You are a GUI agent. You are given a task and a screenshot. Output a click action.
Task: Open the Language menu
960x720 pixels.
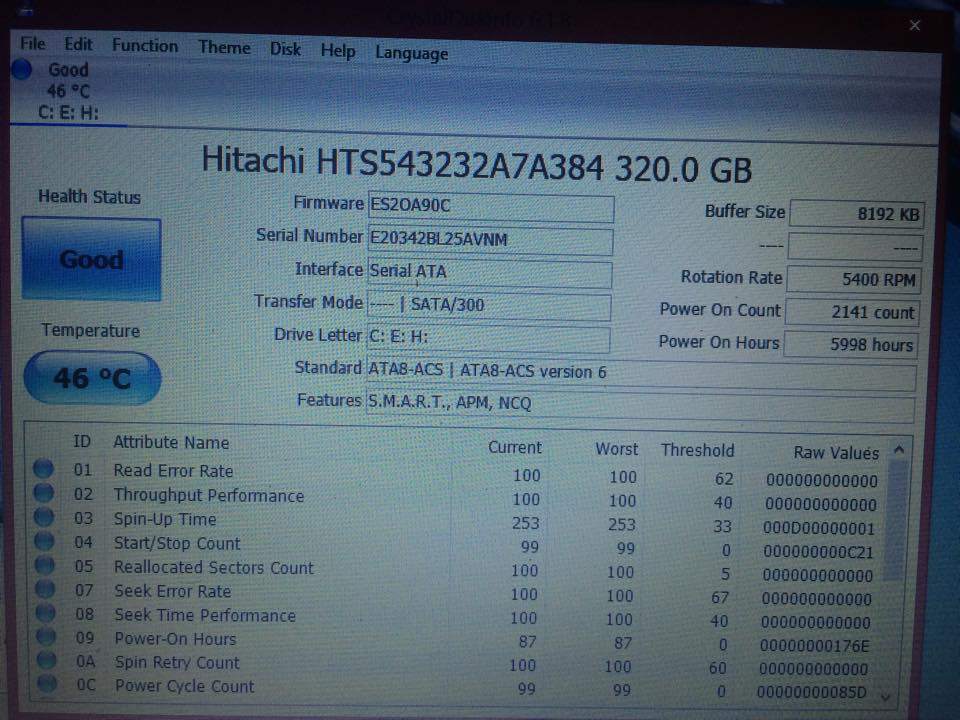click(x=411, y=53)
